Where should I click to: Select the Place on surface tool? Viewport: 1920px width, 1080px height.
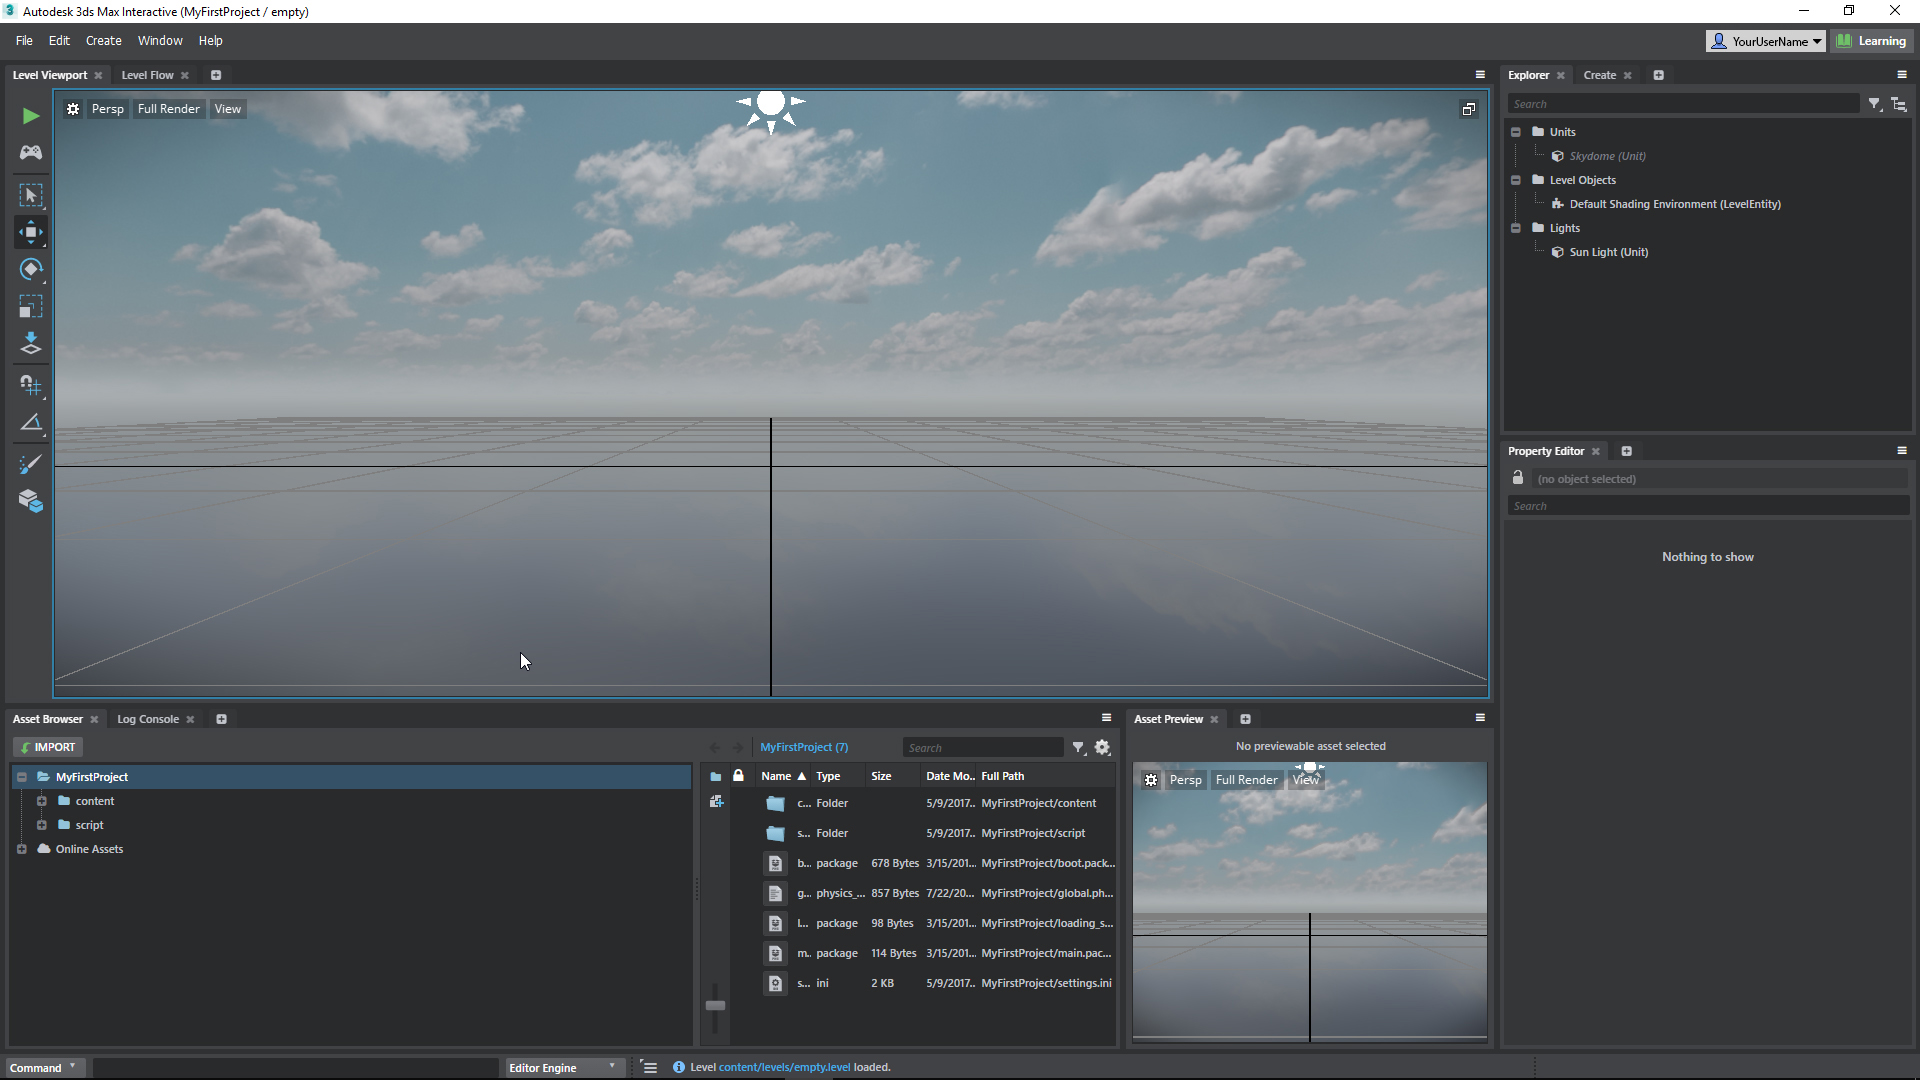[31, 344]
